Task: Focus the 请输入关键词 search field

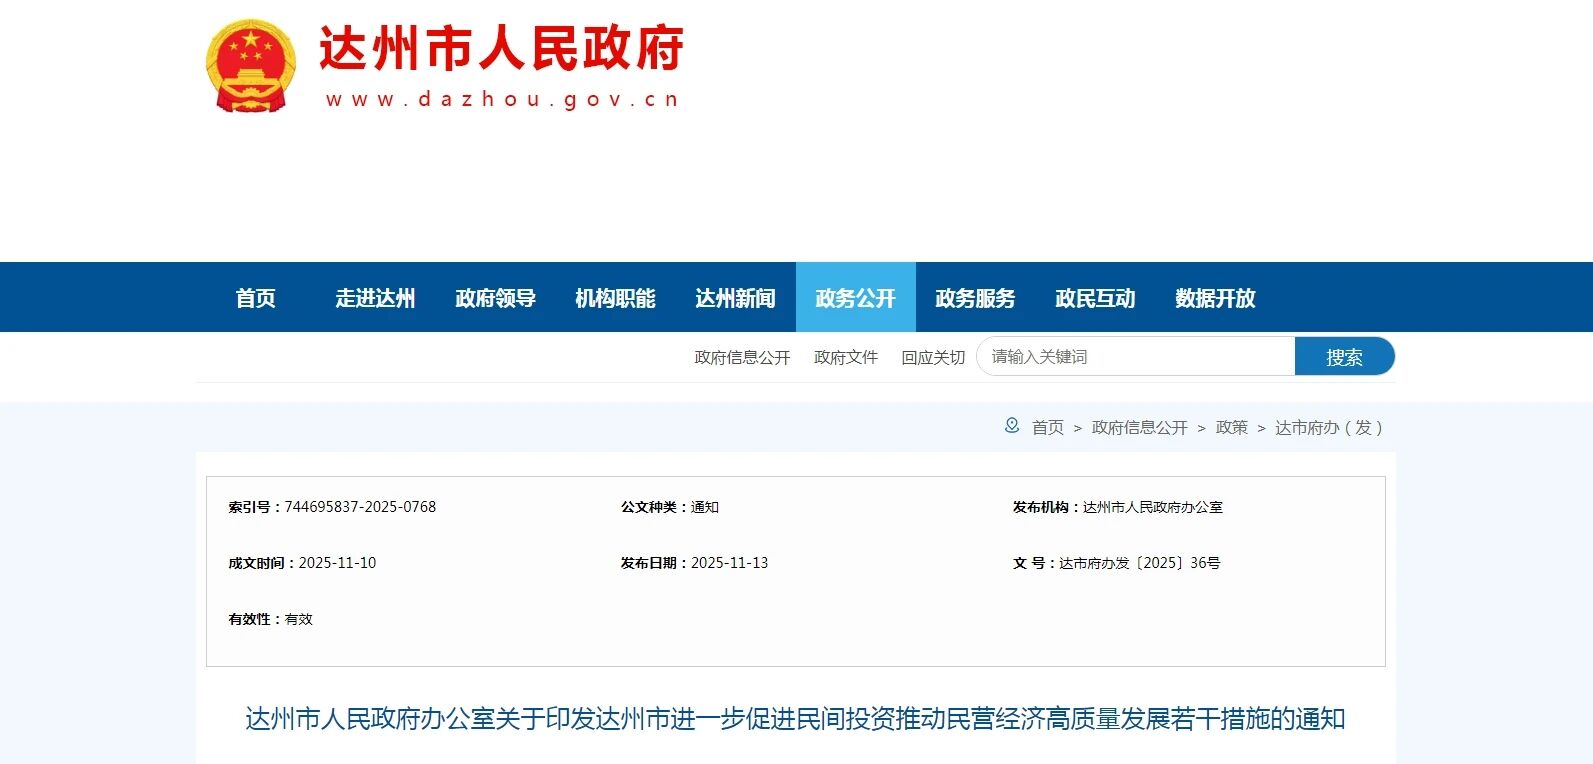Action: 1135,357
